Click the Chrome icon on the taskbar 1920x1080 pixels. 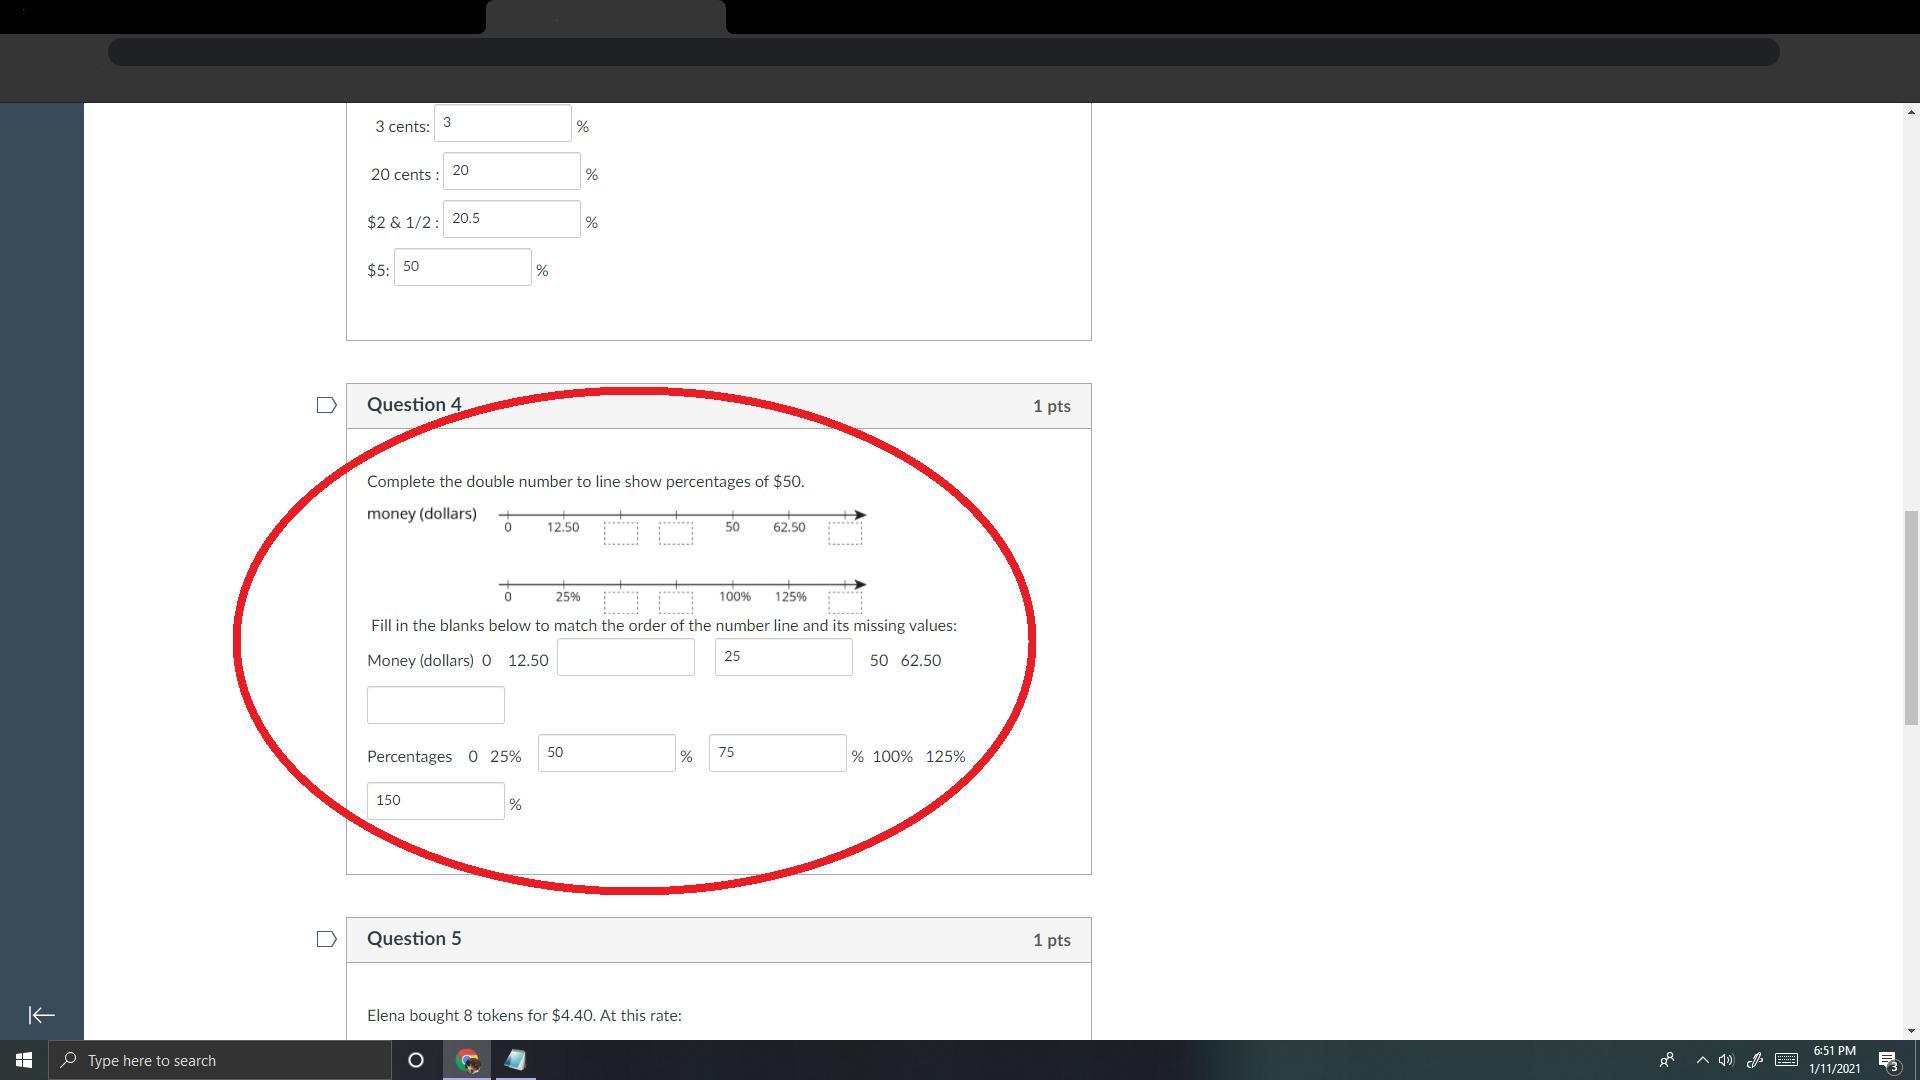click(x=467, y=1060)
